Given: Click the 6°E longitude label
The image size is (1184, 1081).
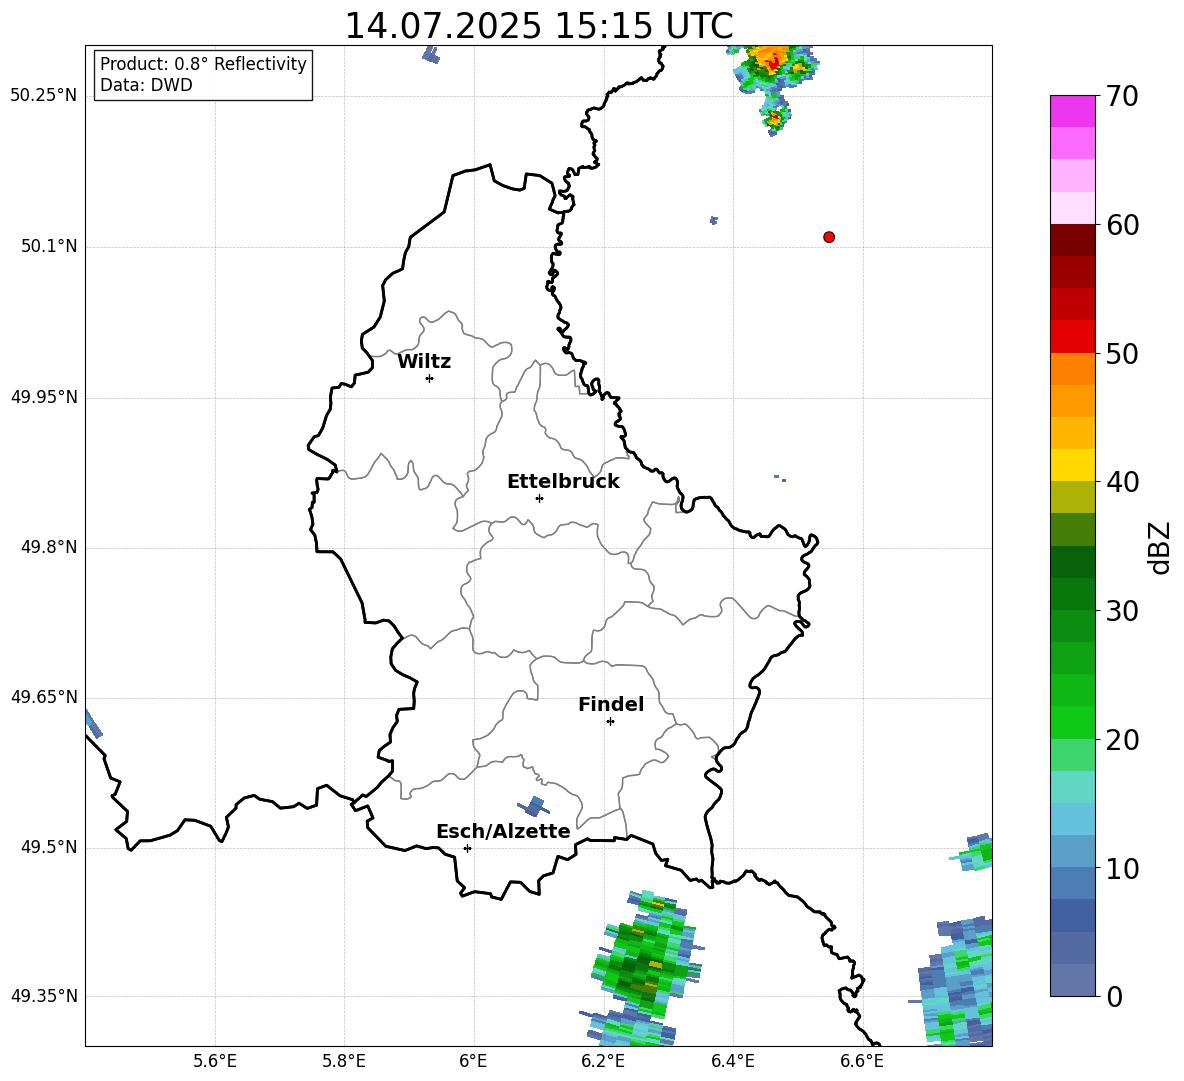Looking at the screenshot, I should (x=473, y=1061).
